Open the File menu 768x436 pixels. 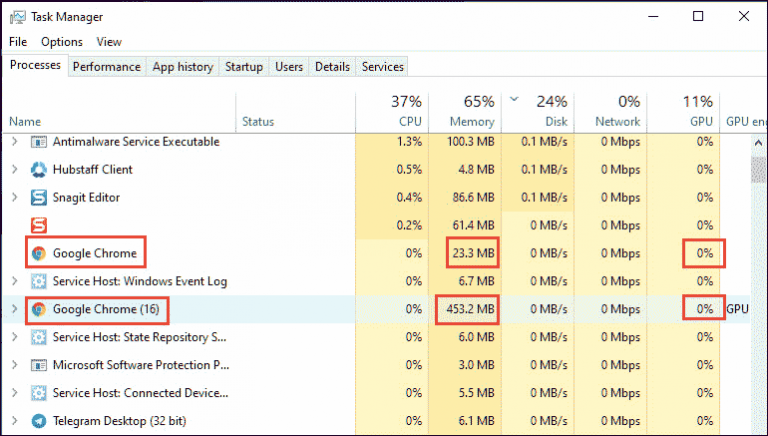[x=18, y=42]
